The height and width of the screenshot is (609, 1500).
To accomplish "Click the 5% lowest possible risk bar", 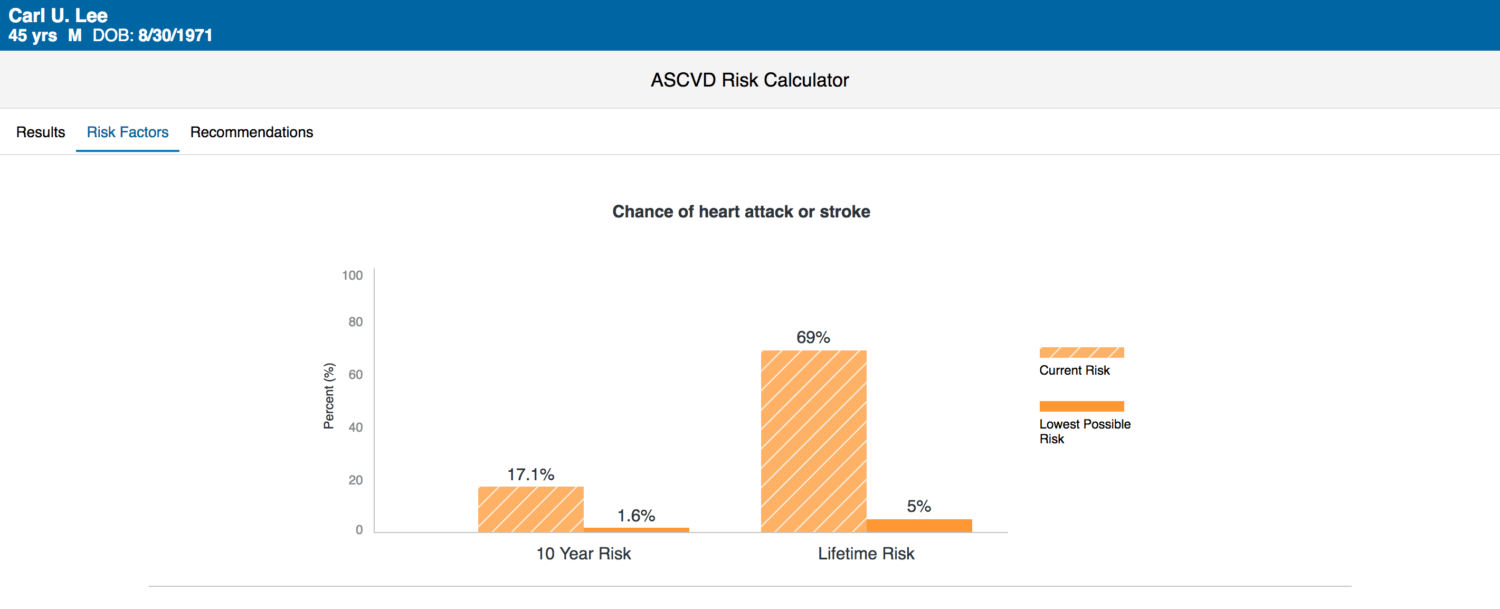I will 918,524.
